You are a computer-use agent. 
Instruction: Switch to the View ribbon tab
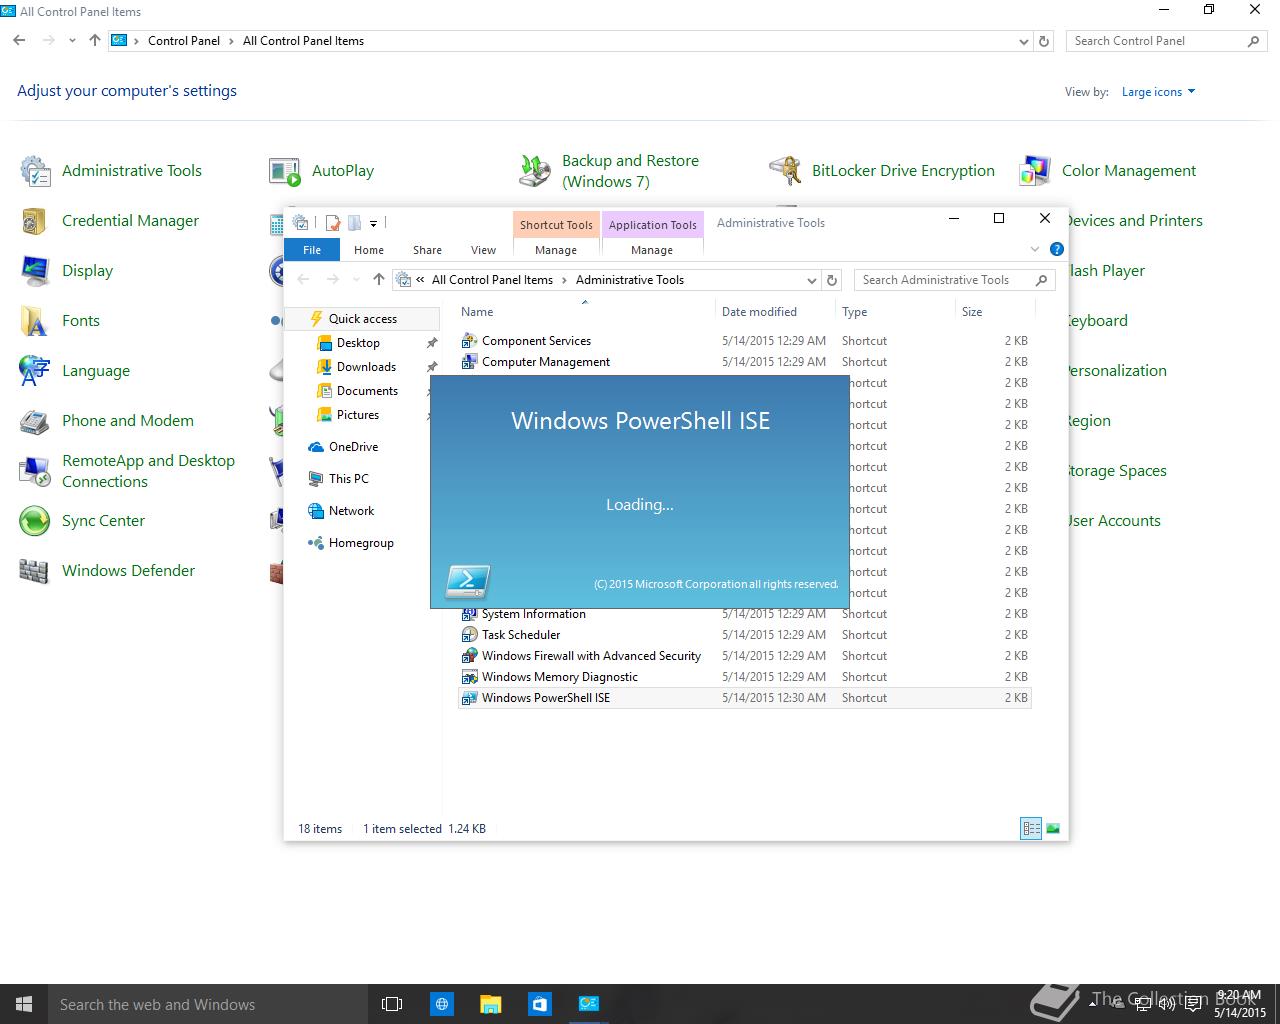pos(483,250)
